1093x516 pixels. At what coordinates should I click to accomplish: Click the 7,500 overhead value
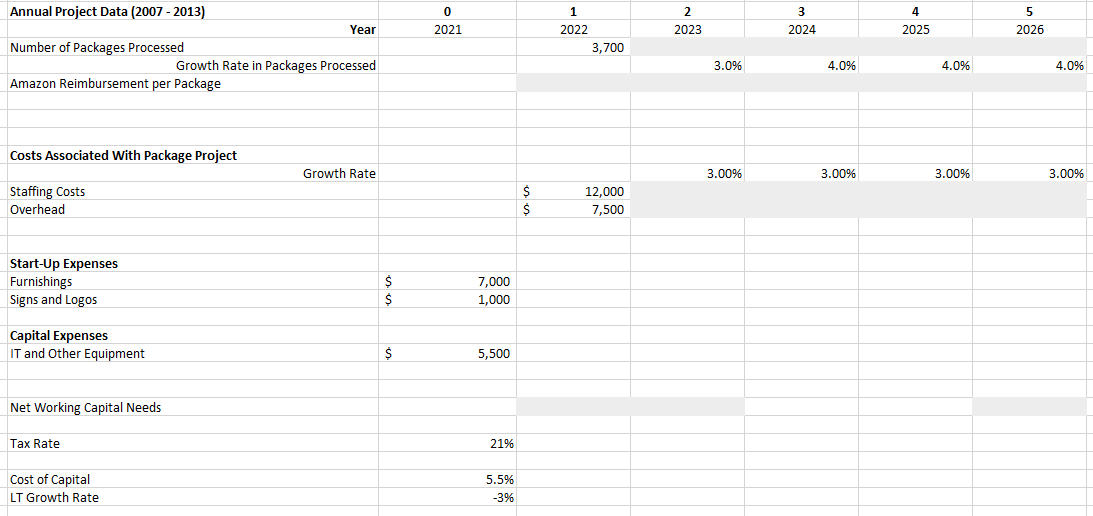coord(608,209)
